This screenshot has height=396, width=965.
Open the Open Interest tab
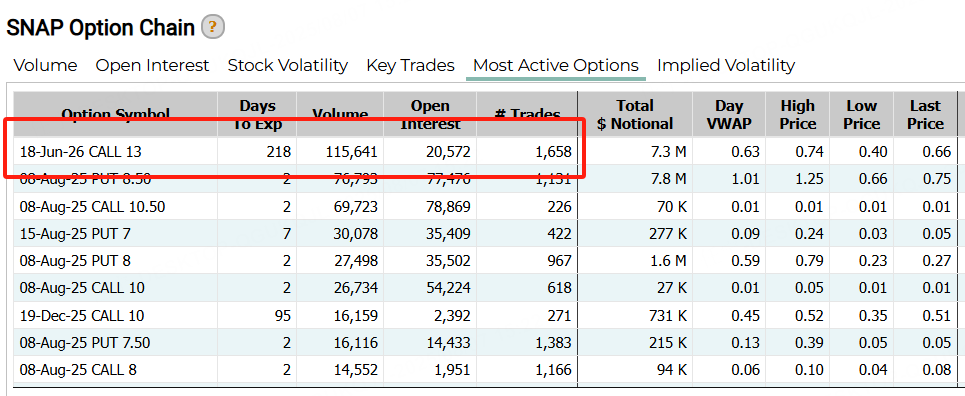point(152,65)
